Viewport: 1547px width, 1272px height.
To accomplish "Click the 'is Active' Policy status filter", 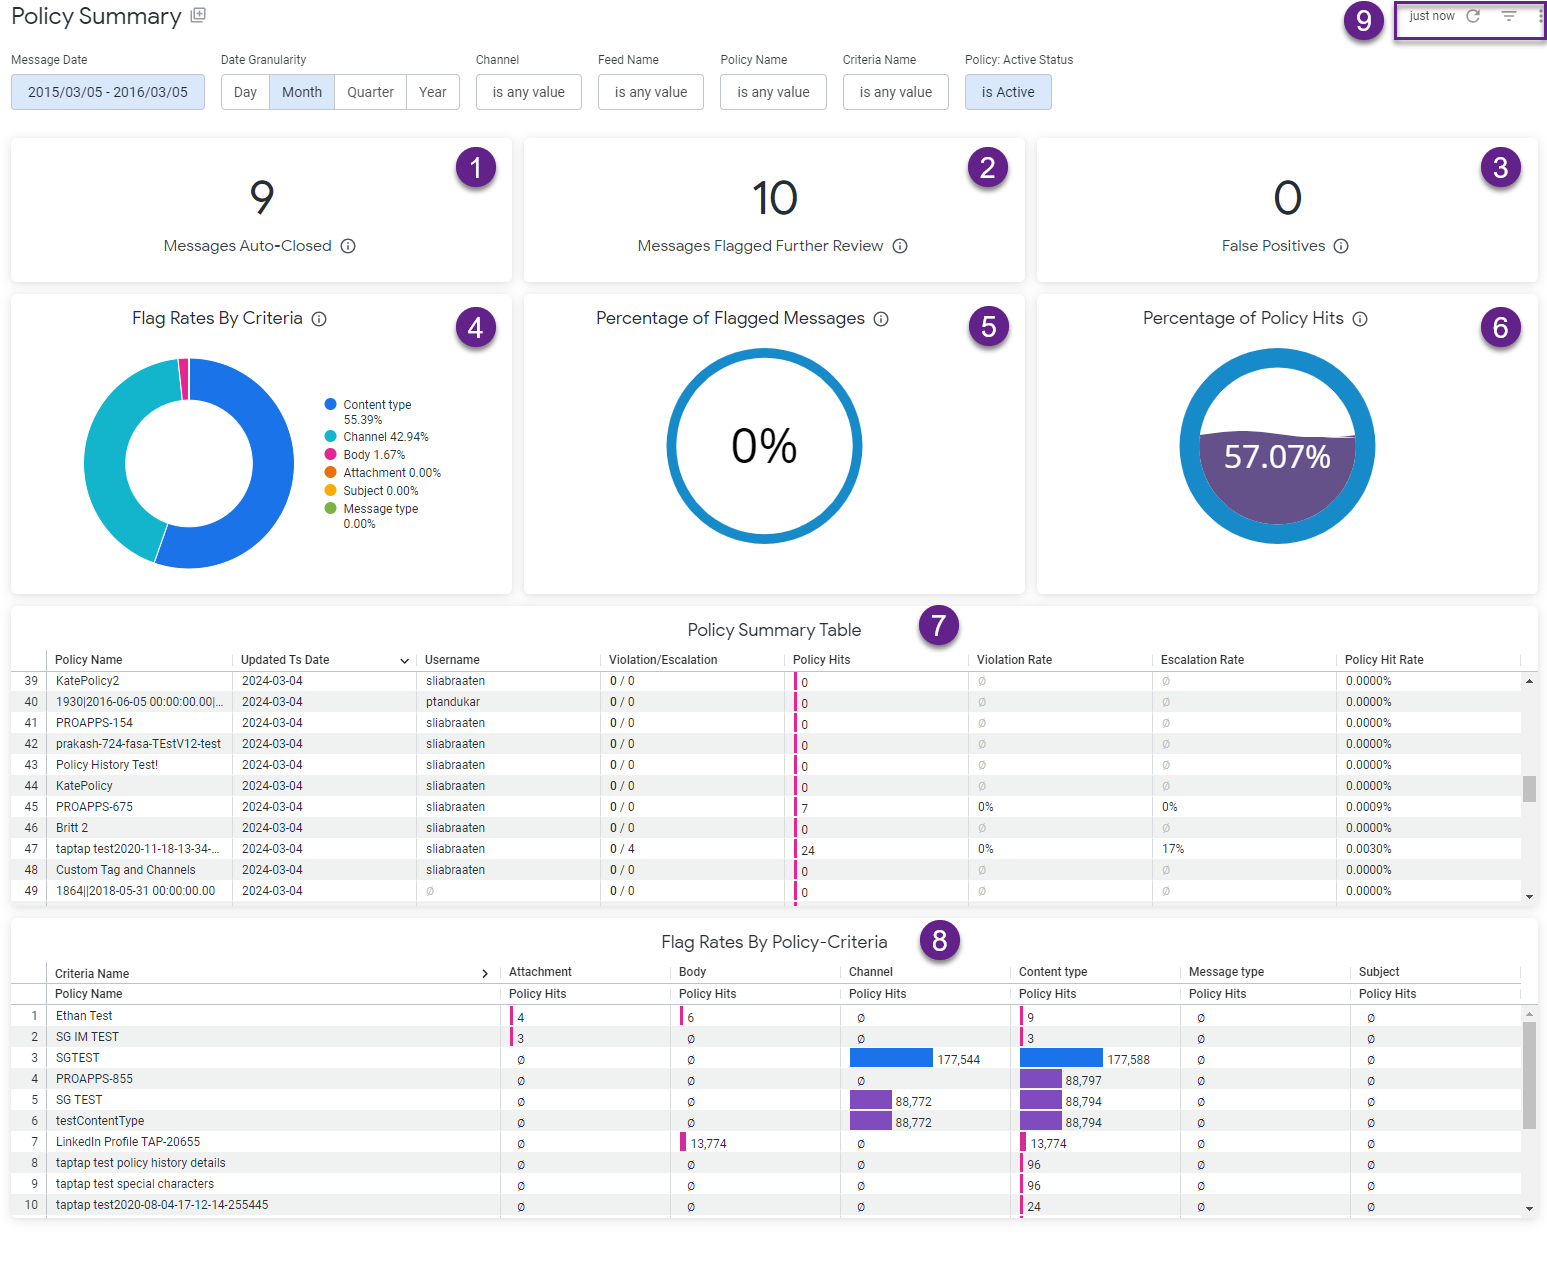I will click(x=1007, y=92).
